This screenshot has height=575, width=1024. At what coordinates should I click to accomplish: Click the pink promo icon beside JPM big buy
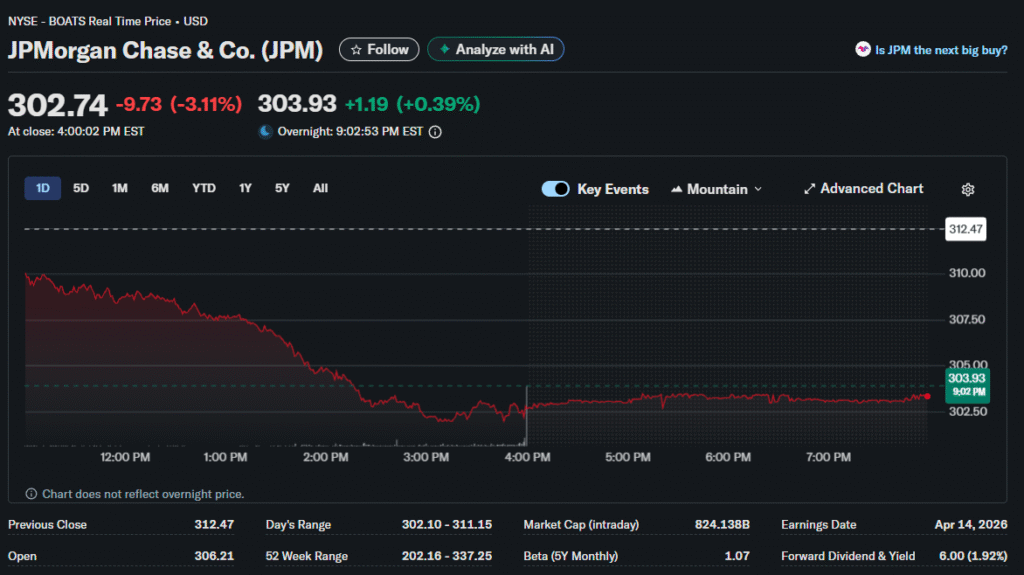pyautogui.click(x=862, y=49)
